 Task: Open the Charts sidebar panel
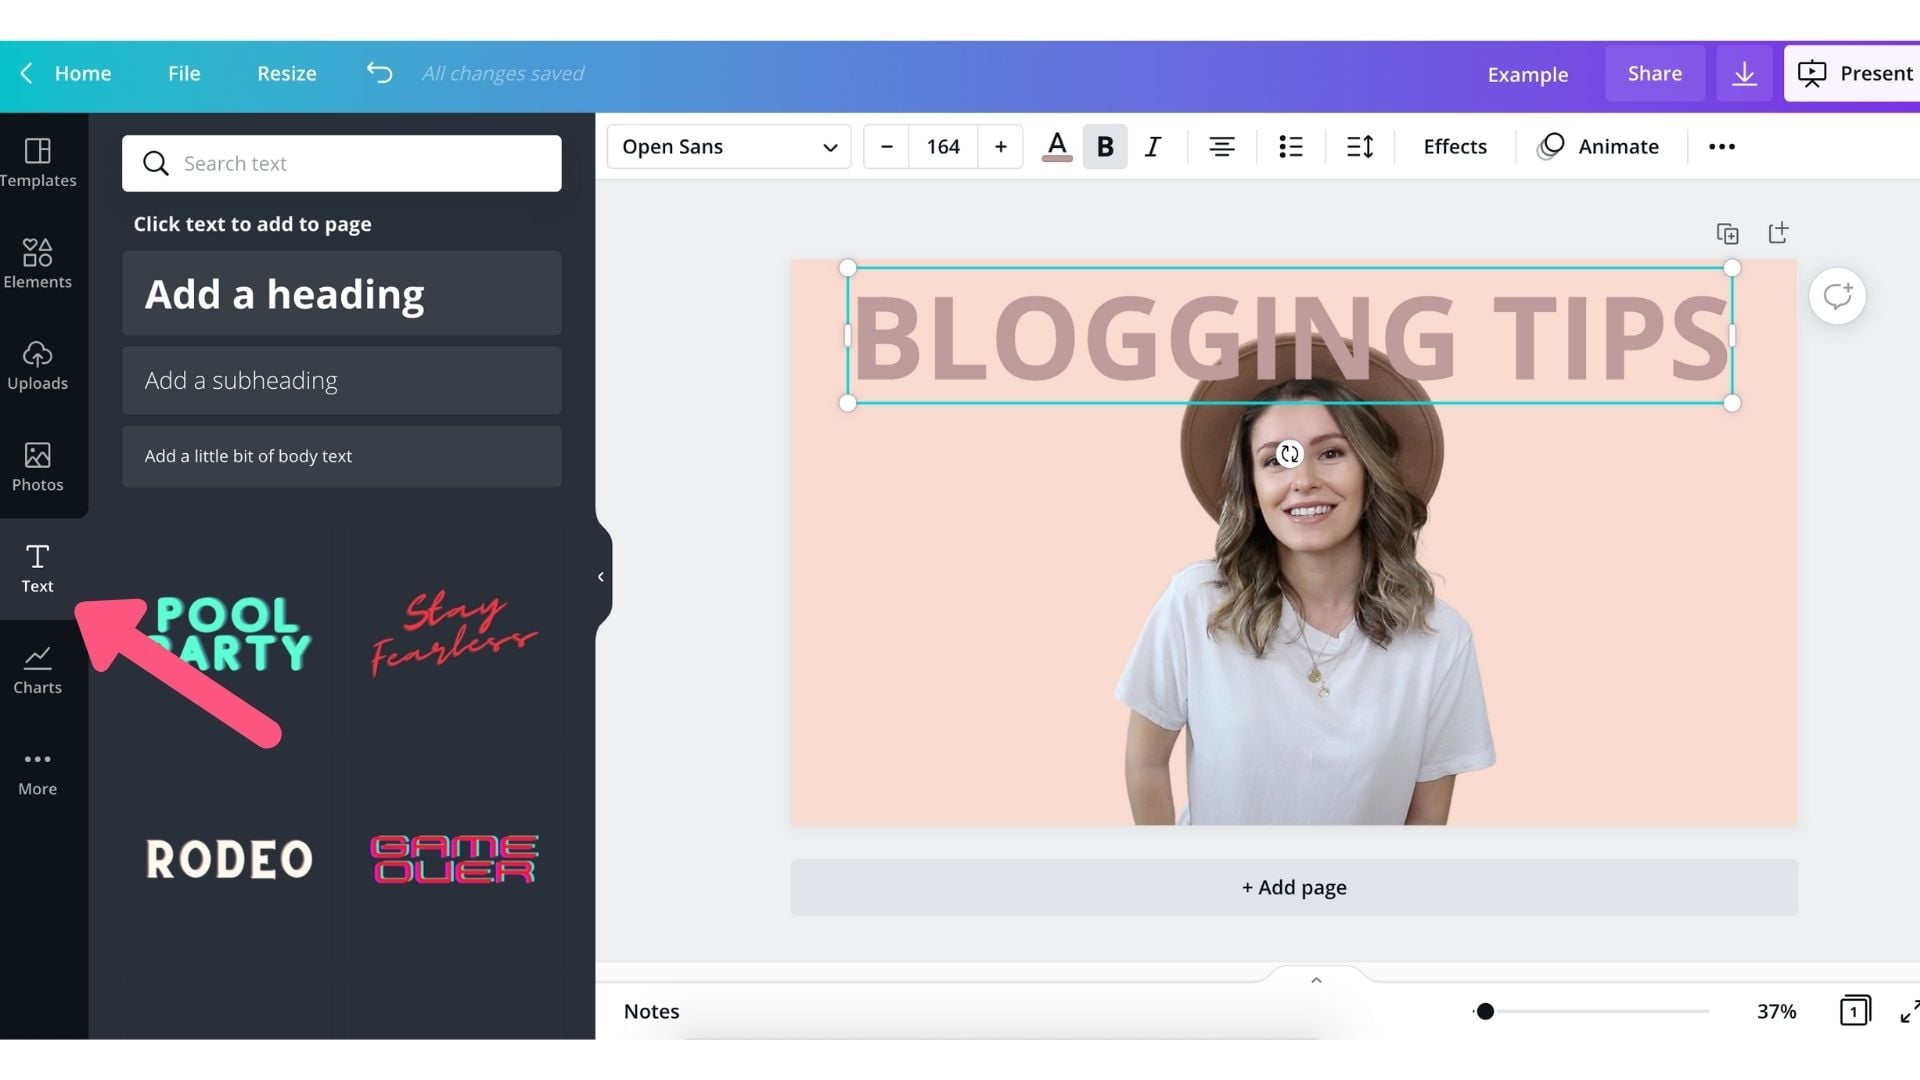coord(38,670)
